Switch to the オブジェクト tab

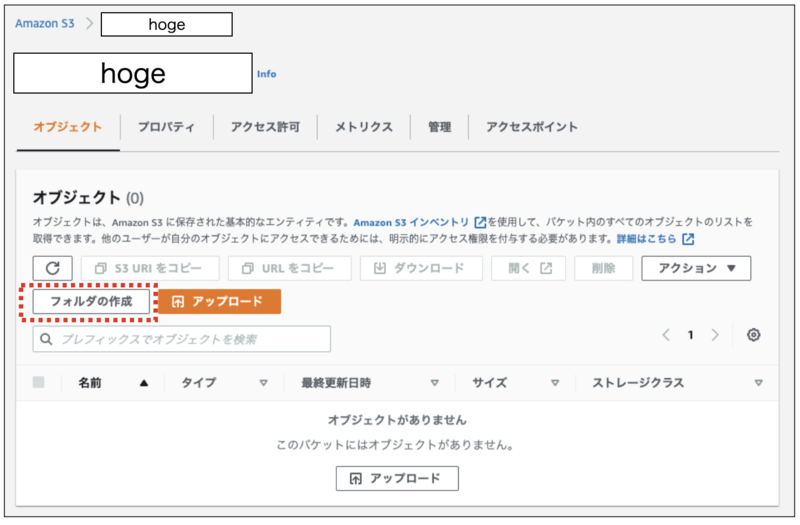coord(68,127)
